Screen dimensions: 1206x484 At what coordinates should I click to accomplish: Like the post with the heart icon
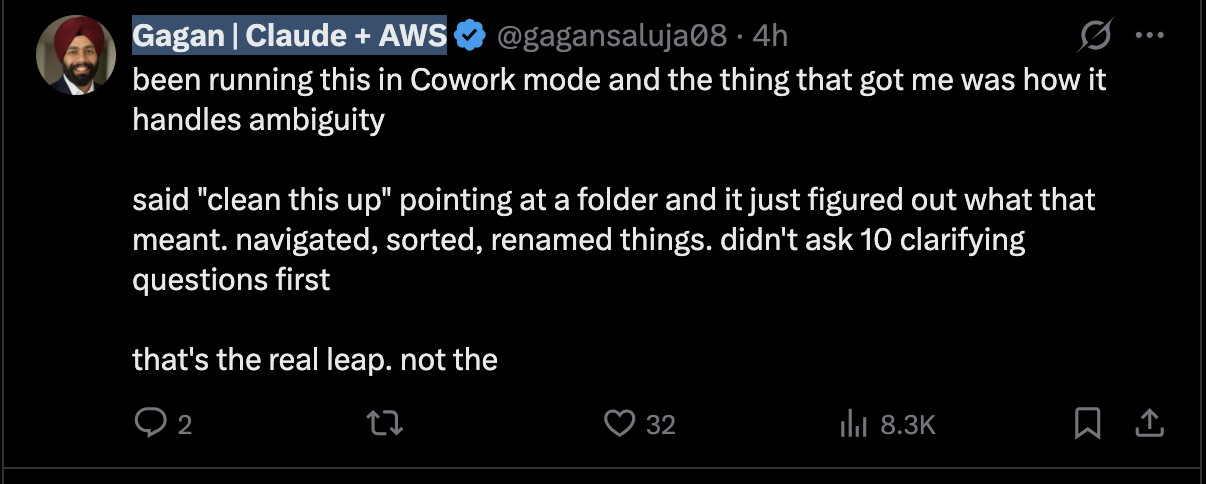(x=620, y=424)
